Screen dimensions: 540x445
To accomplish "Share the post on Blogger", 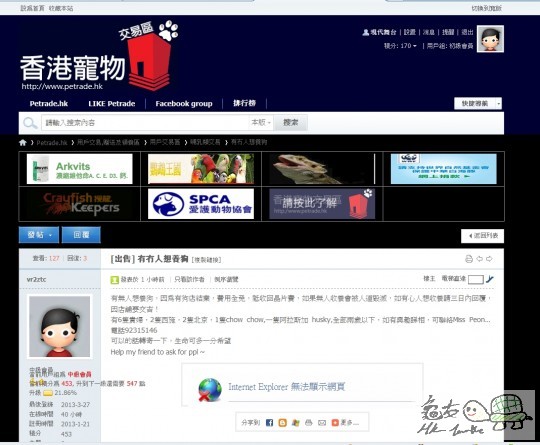I will pos(282,423).
